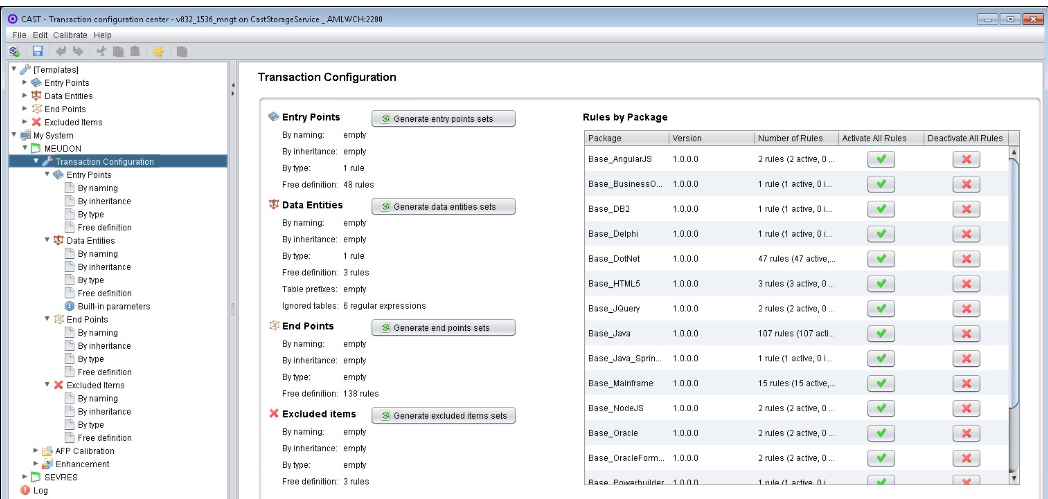Open the Help menu

coord(102,35)
